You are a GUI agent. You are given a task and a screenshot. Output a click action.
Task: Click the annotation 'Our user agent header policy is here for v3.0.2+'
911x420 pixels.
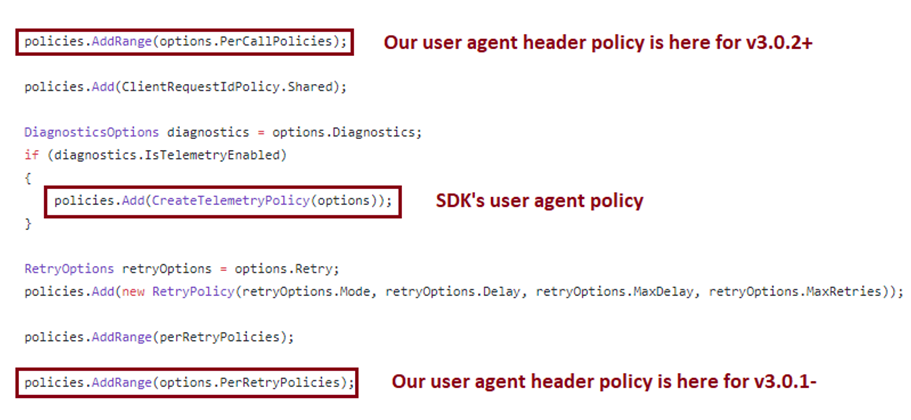click(598, 43)
